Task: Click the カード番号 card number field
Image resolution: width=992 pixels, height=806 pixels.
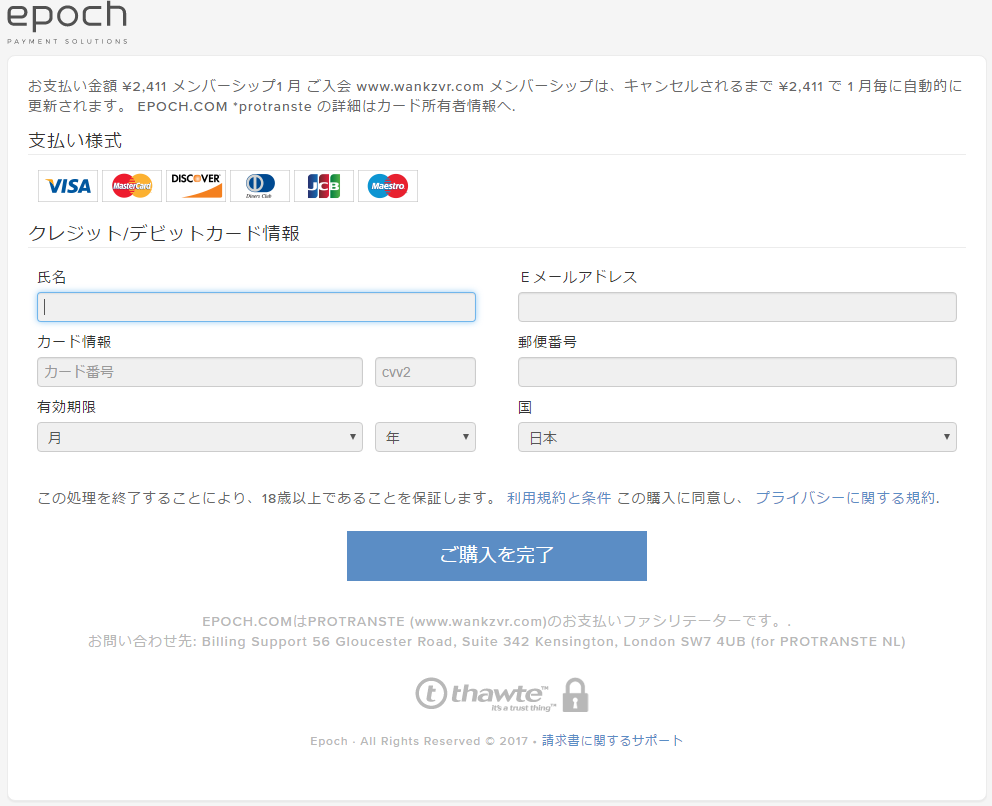Action: [200, 372]
